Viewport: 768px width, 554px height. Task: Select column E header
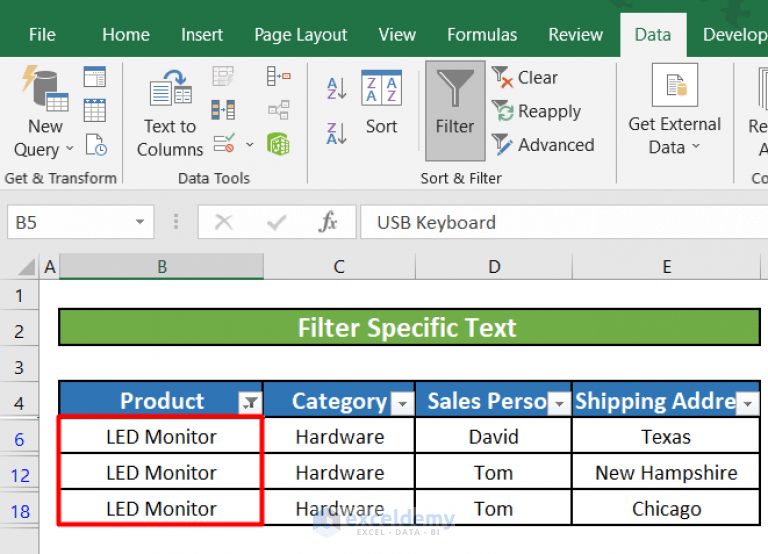pyautogui.click(x=666, y=267)
